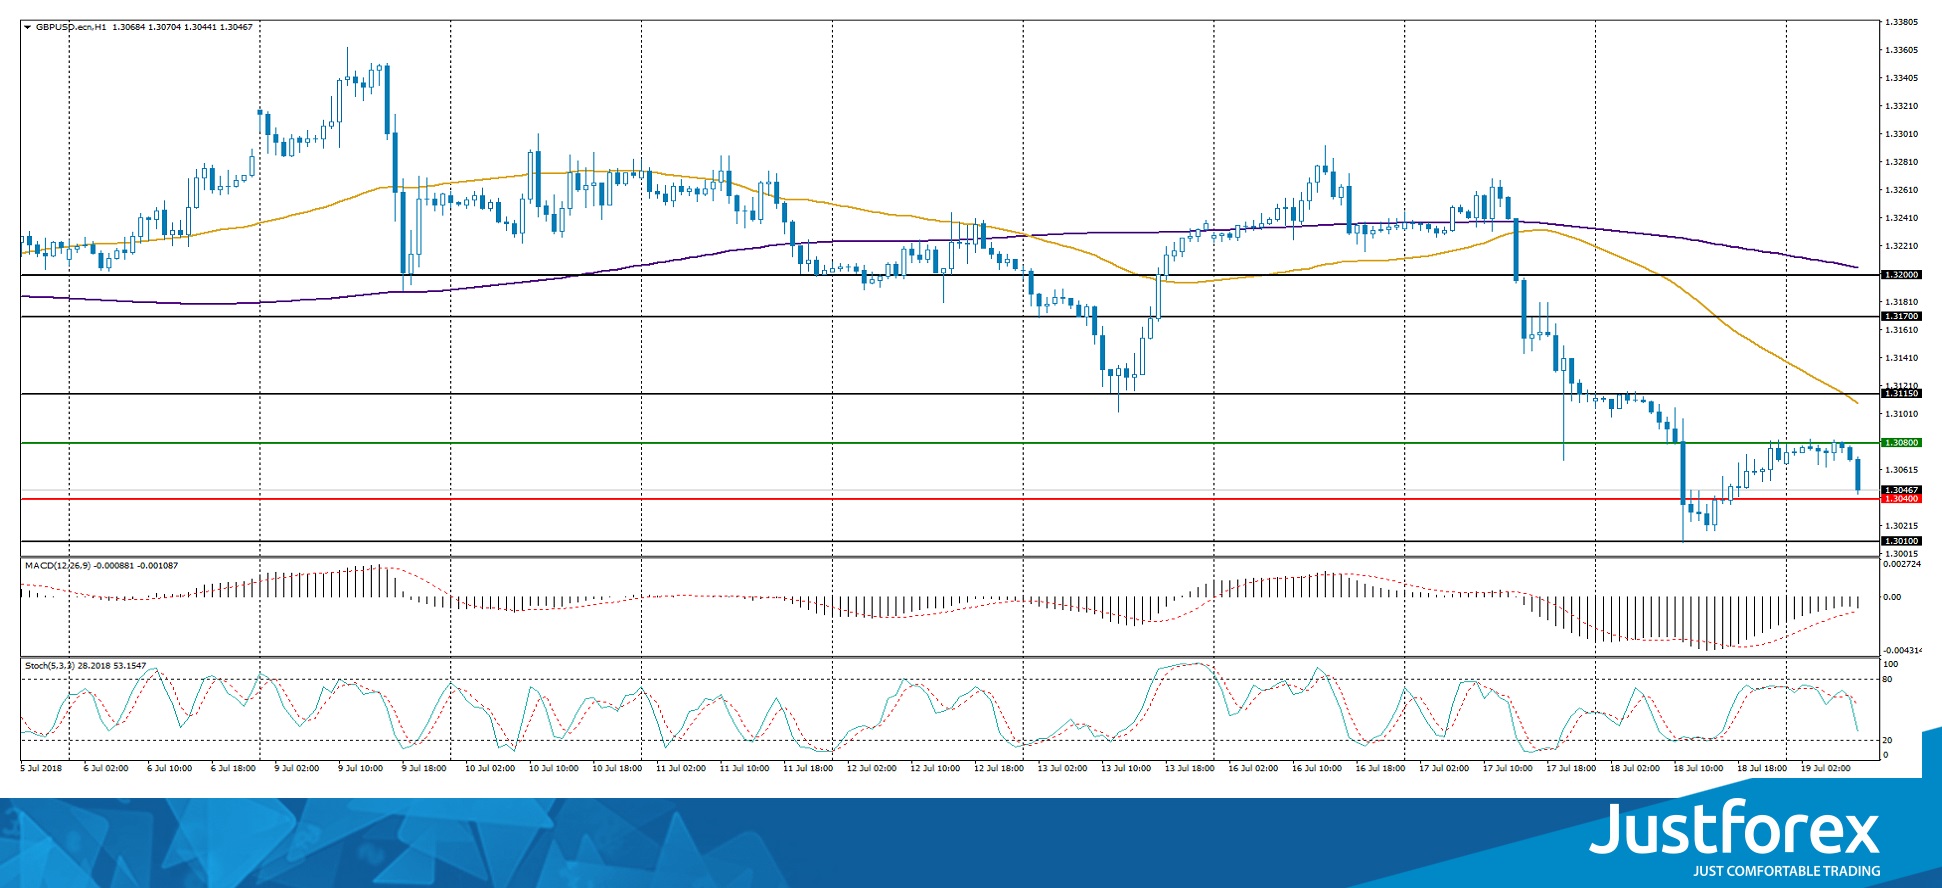Click the 6 Jul 10:00 time label
1942x888 pixels.
coord(169,769)
